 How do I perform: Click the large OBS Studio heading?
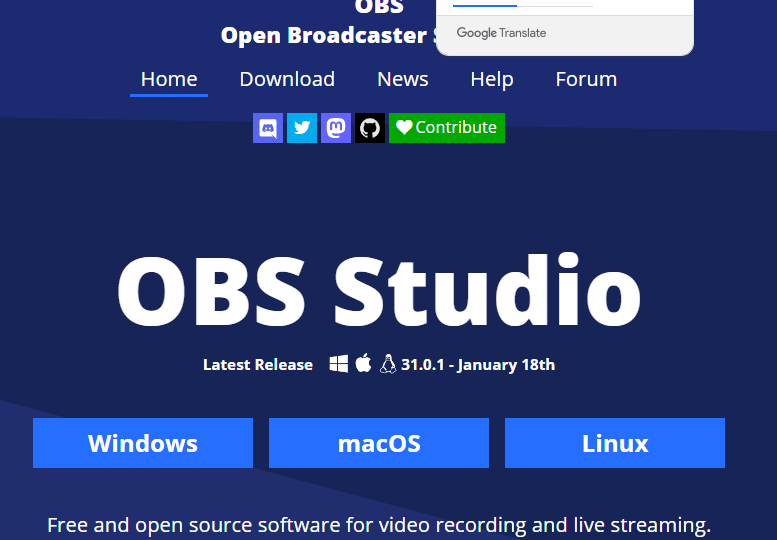coord(379,291)
